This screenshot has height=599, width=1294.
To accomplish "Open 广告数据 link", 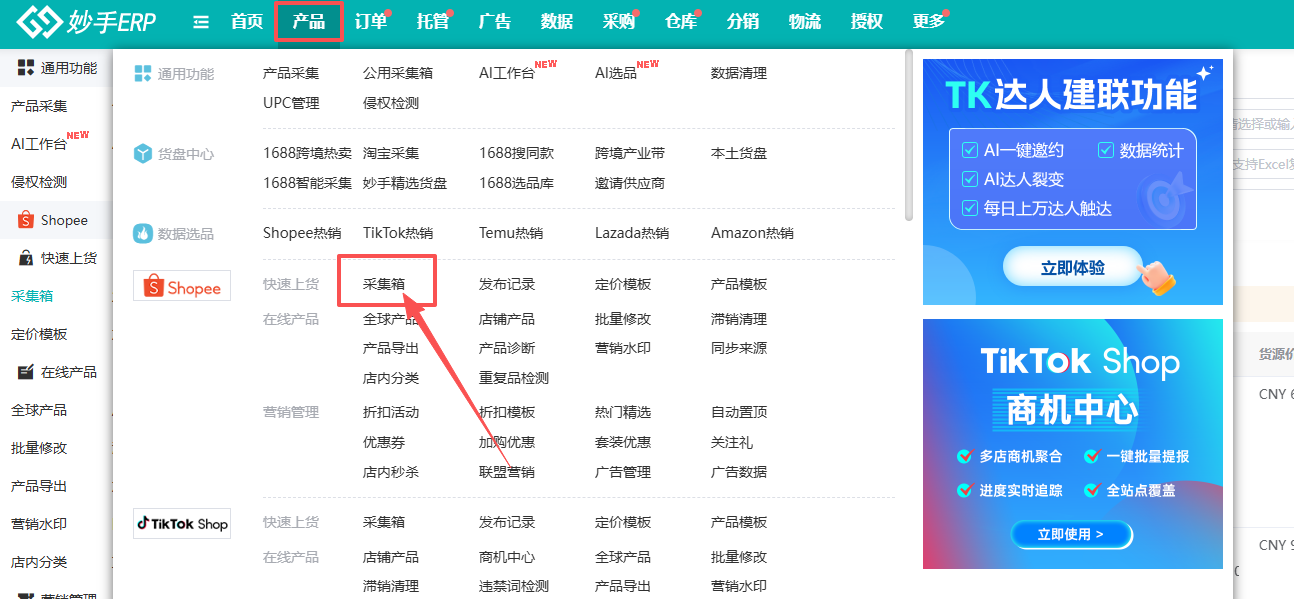I will [x=739, y=472].
